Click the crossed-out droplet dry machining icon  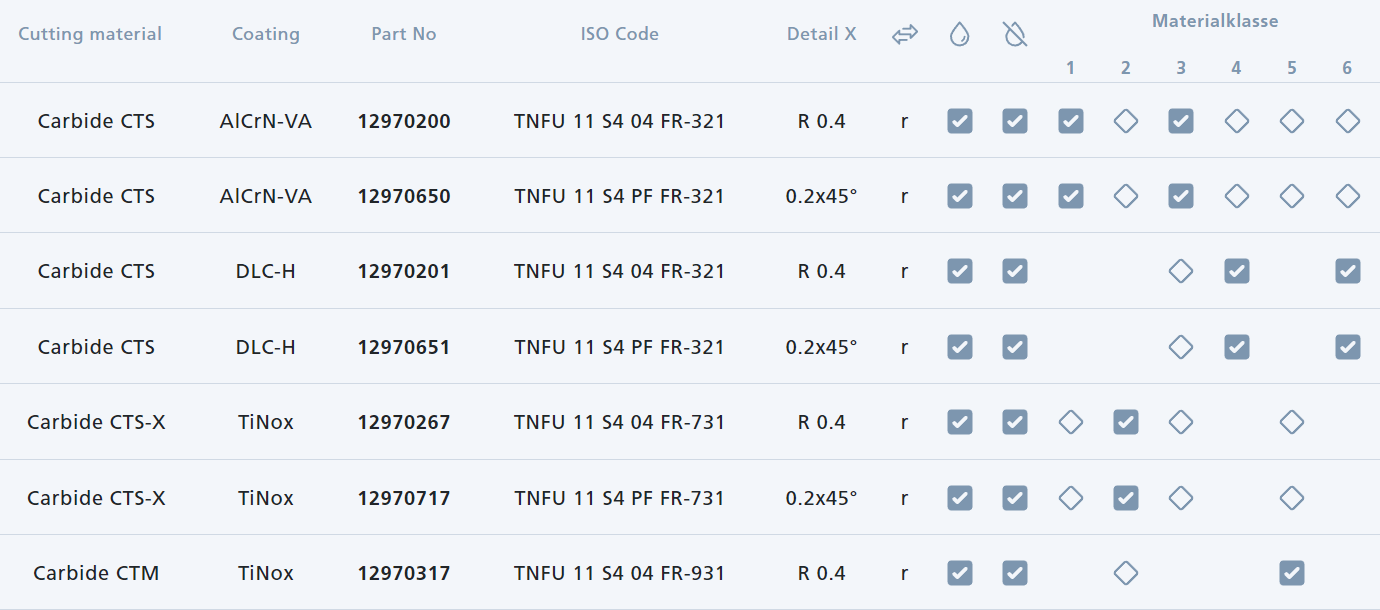point(1015,35)
